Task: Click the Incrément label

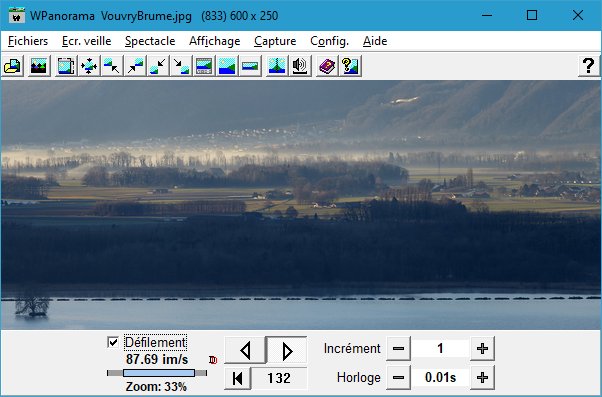Action: pyautogui.click(x=352, y=349)
